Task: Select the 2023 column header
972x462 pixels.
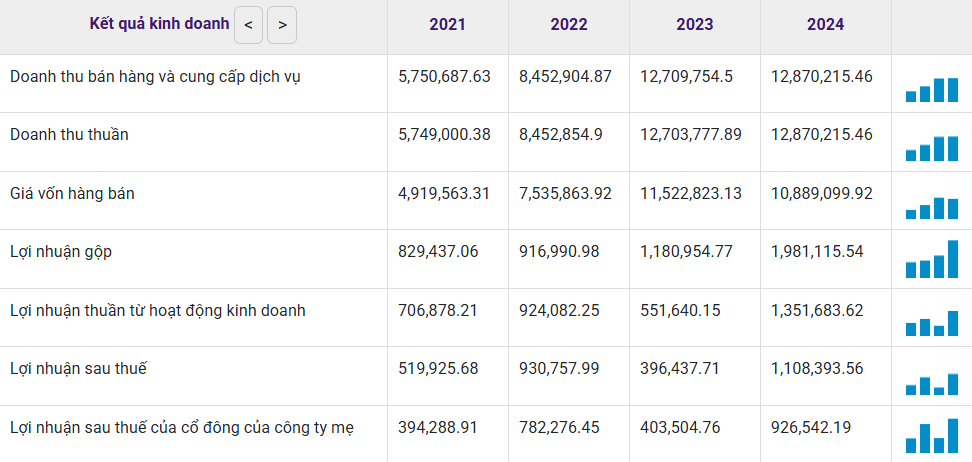Action: (695, 24)
